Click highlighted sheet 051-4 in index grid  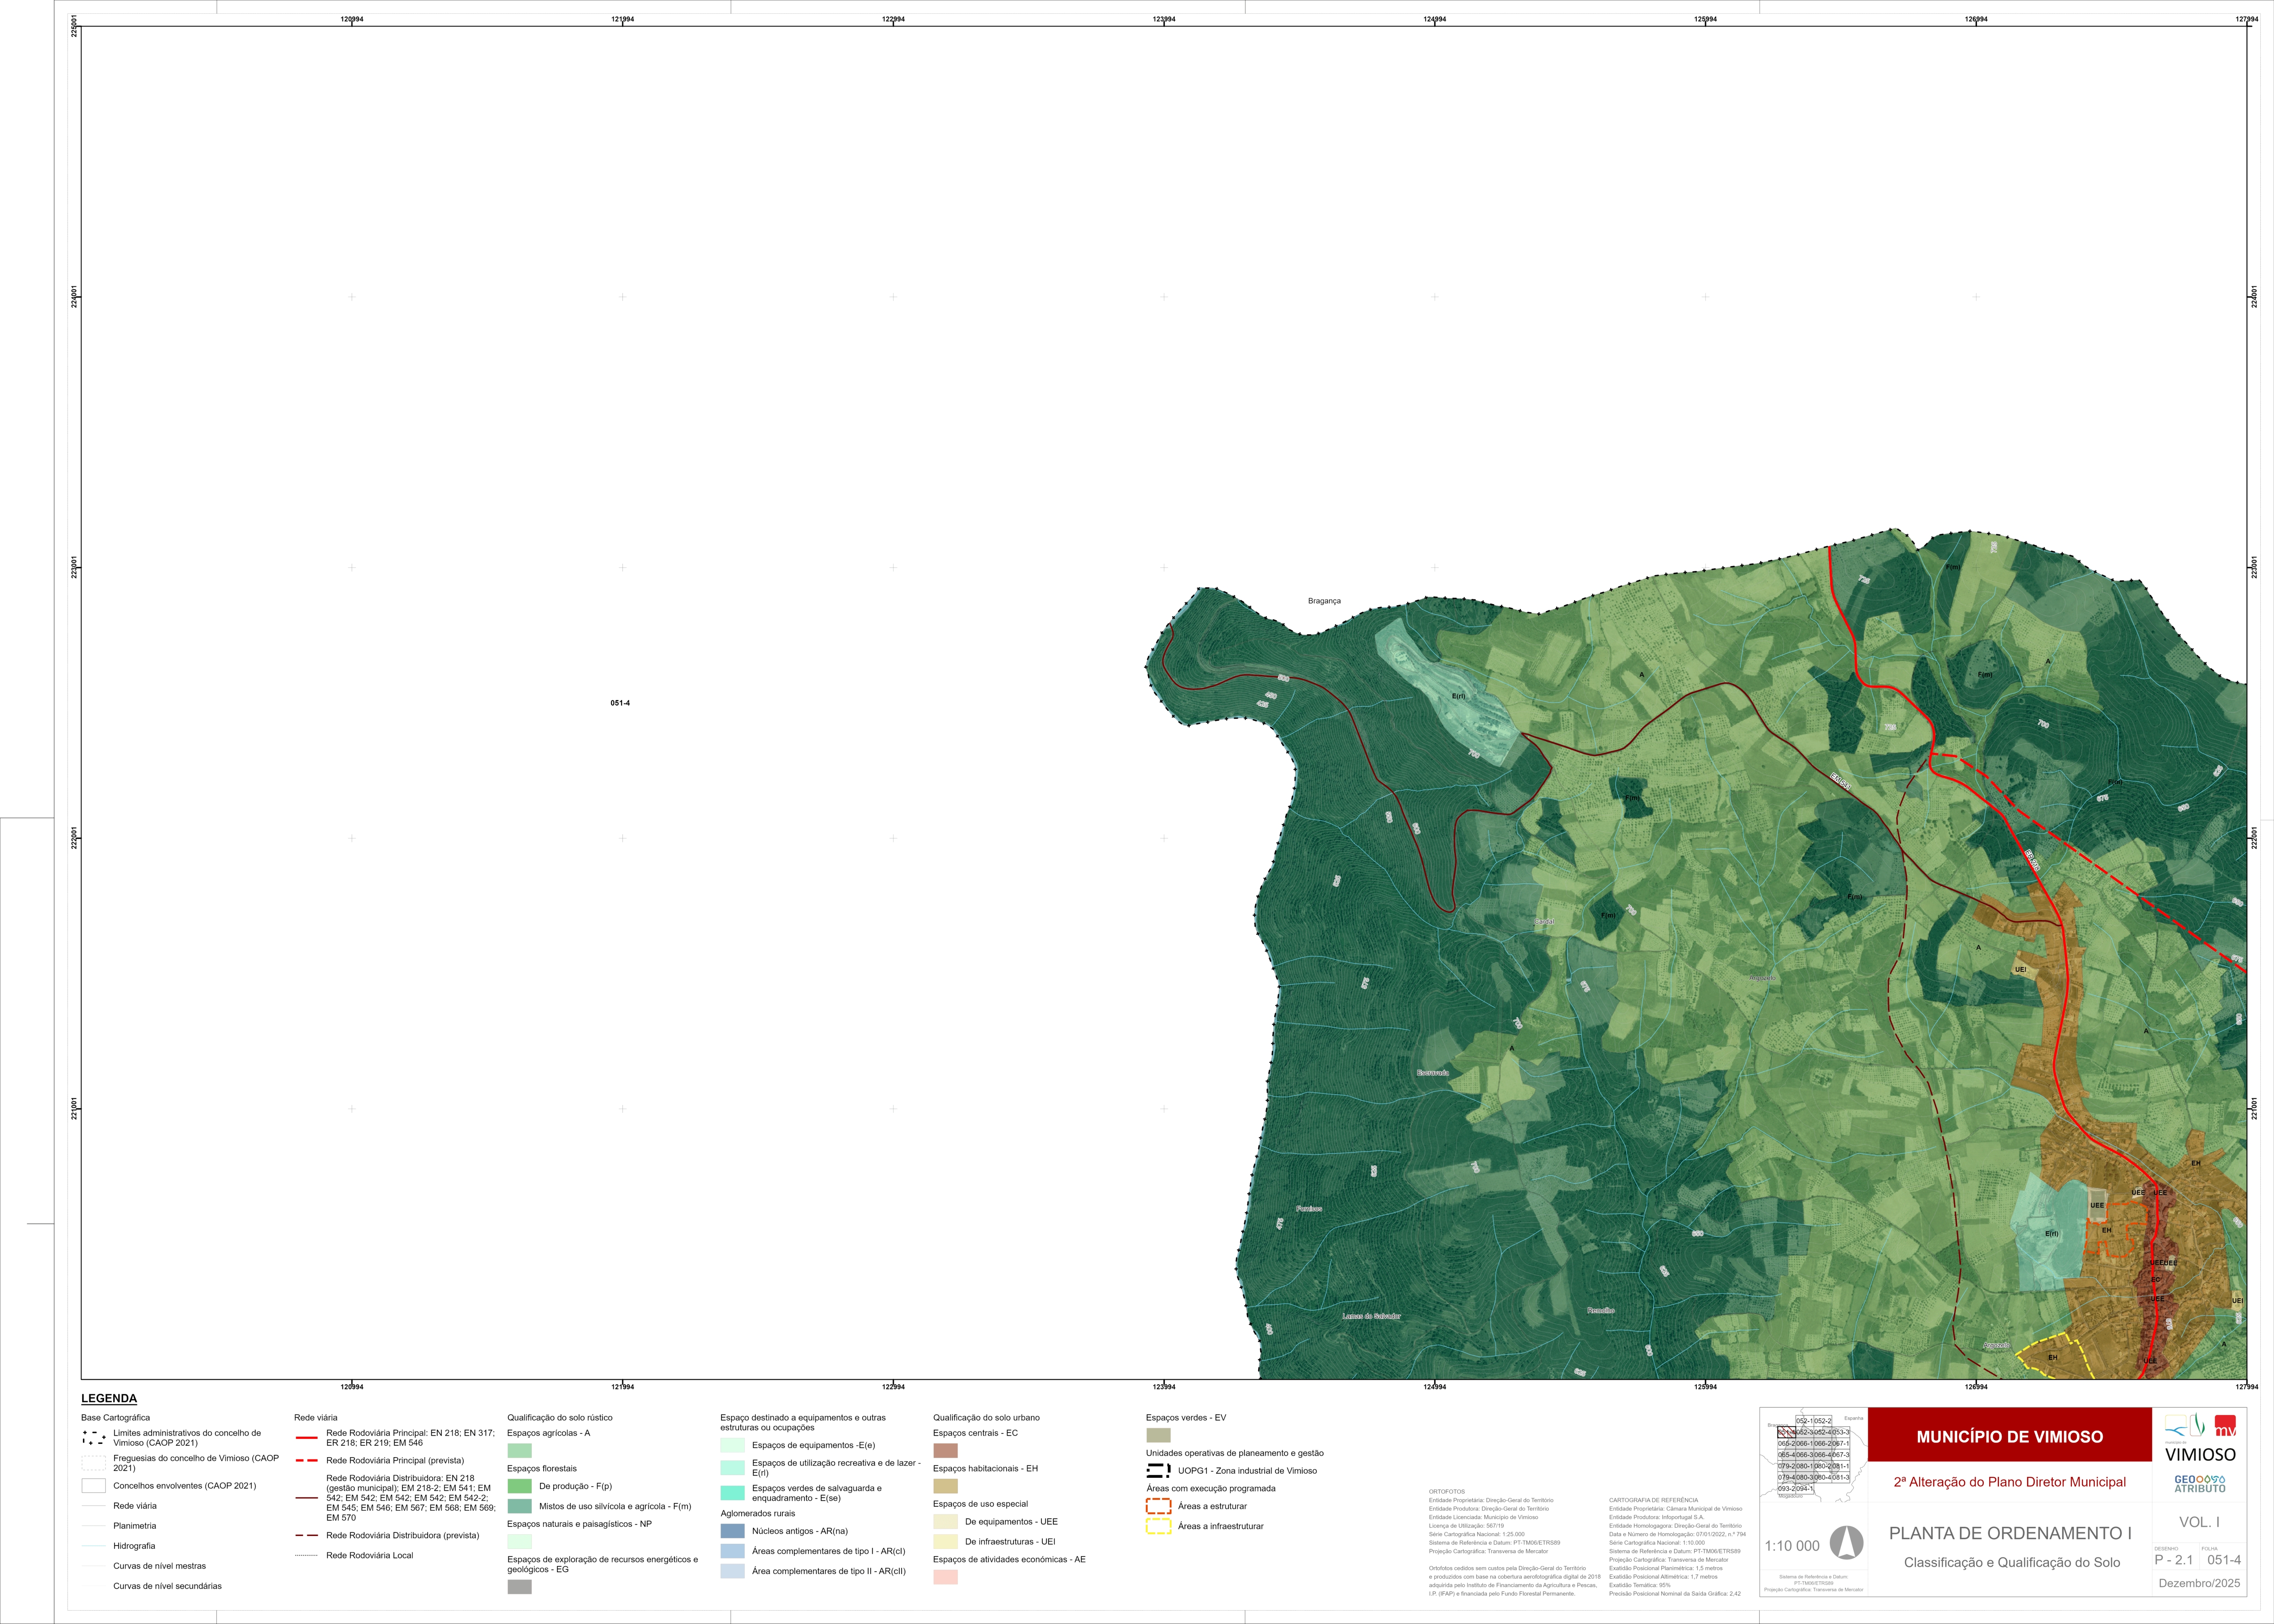pyautogui.click(x=1787, y=1433)
